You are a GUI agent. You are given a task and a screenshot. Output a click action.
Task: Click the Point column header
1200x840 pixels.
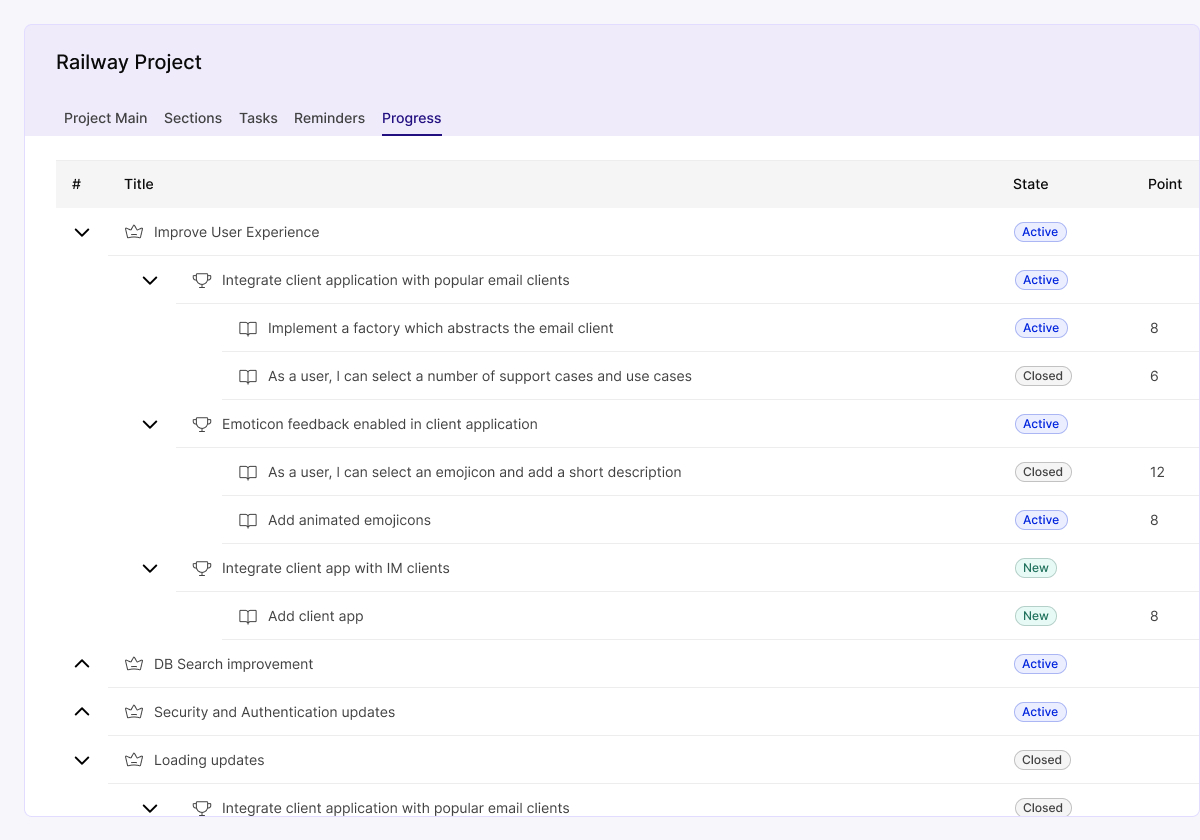[x=1165, y=184]
